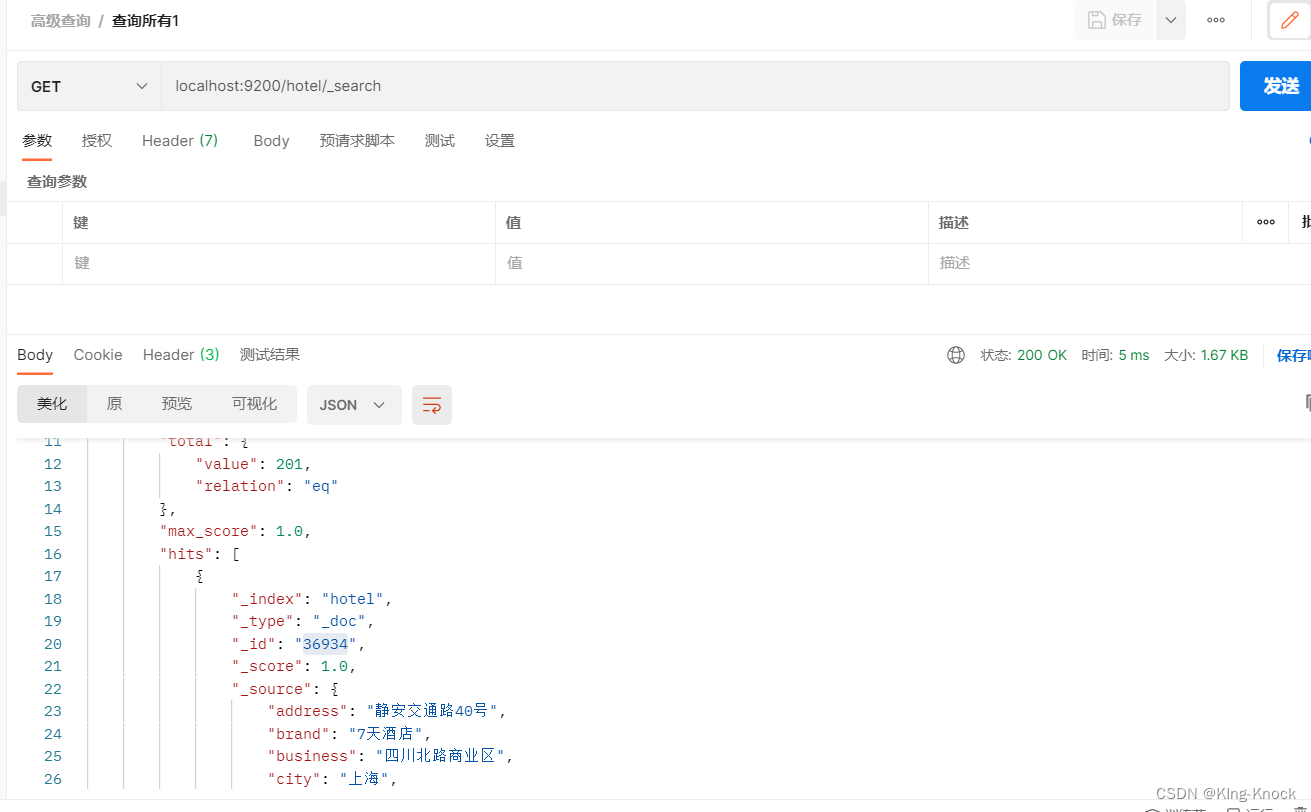The image size is (1311, 812).
Task: Click the address value 静安交通路40号
Action: 432,711
